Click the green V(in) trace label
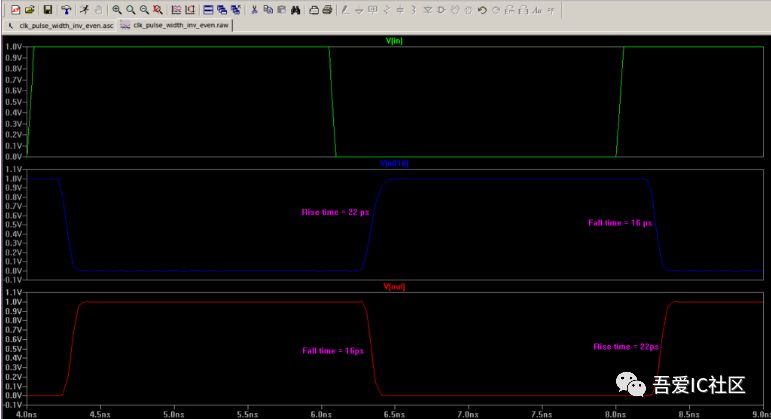This screenshot has width=771, height=419. pyautogui.click(x=394, y=41)
